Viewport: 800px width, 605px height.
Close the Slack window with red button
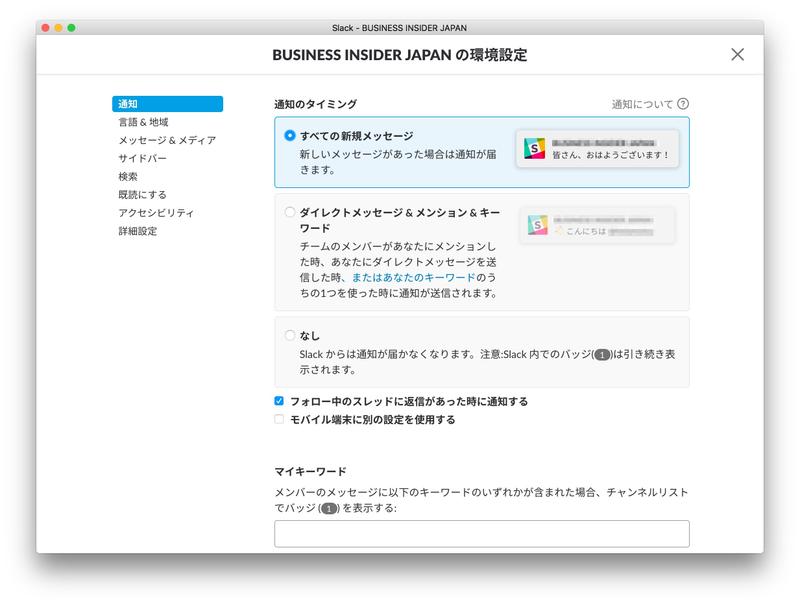pos(45,28)
